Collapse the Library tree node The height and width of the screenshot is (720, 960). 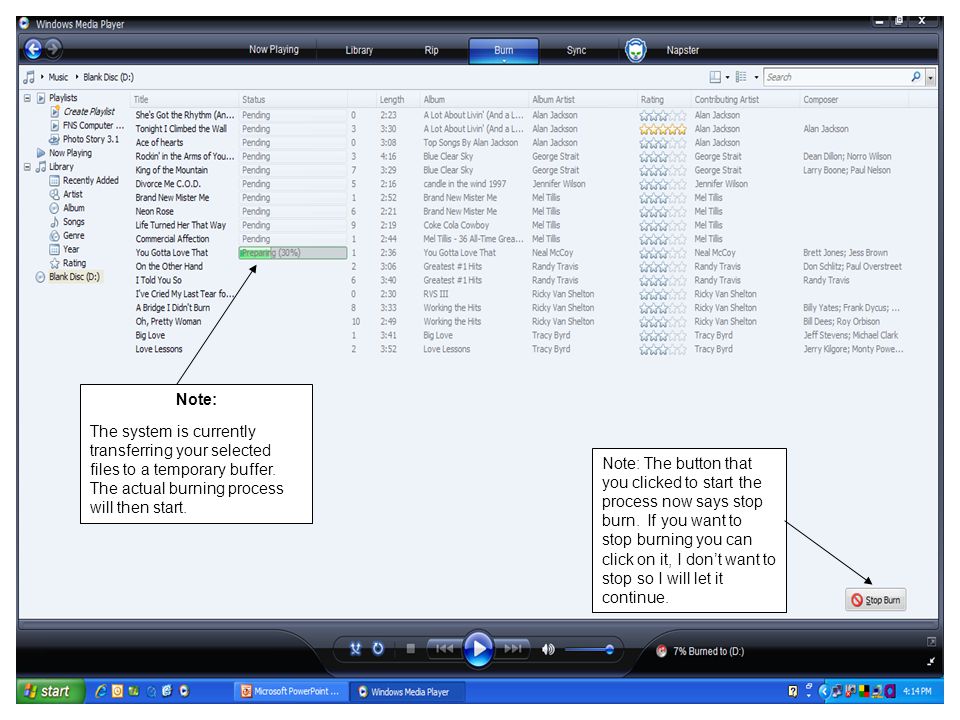[28, 167]
